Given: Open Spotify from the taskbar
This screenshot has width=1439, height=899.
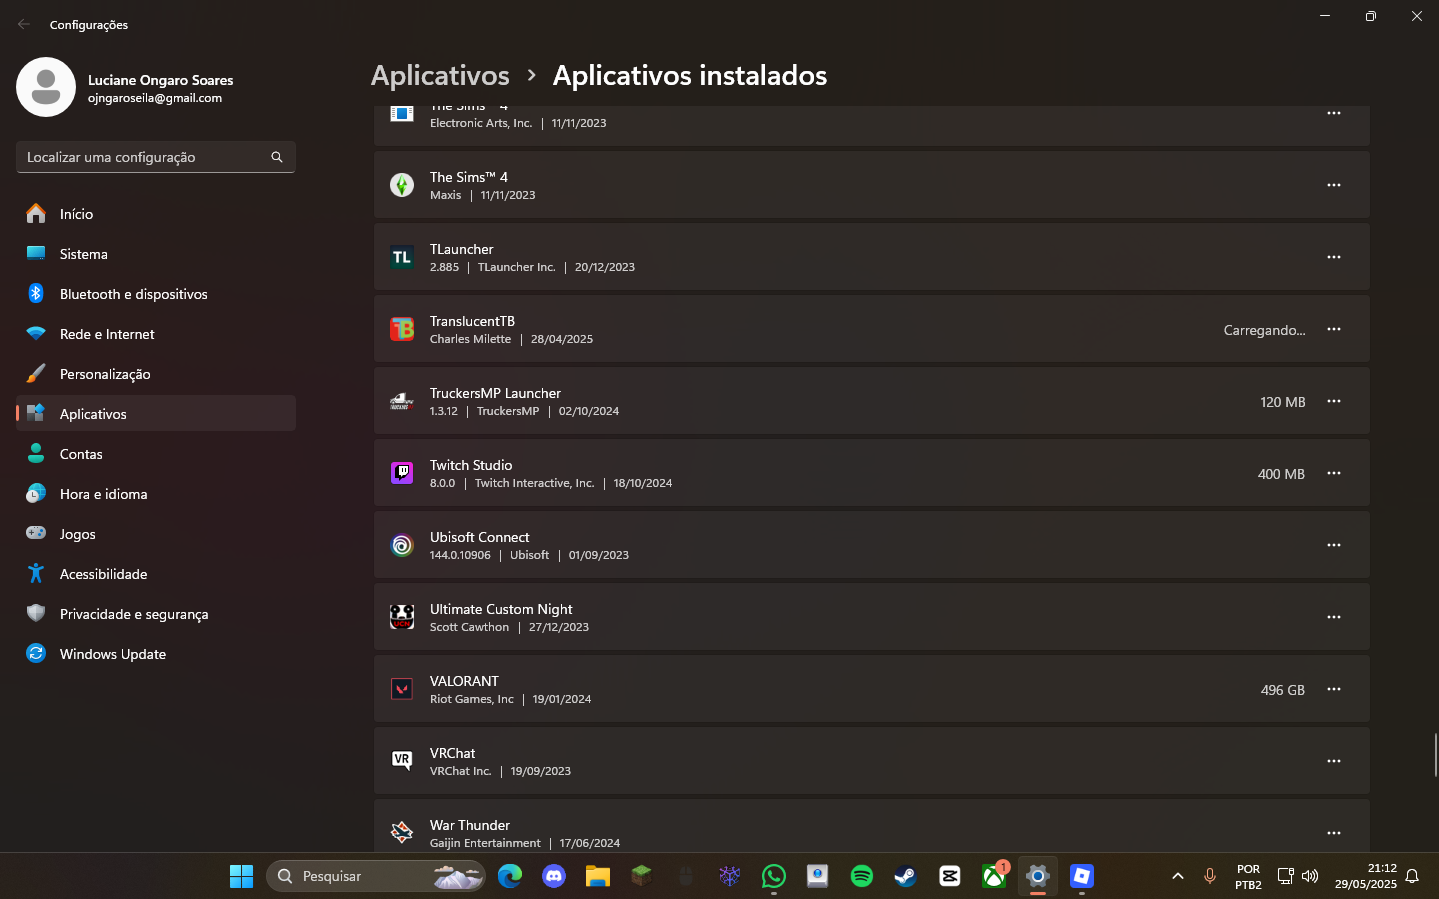Looking at the screenshot, I should pos(861,876).
